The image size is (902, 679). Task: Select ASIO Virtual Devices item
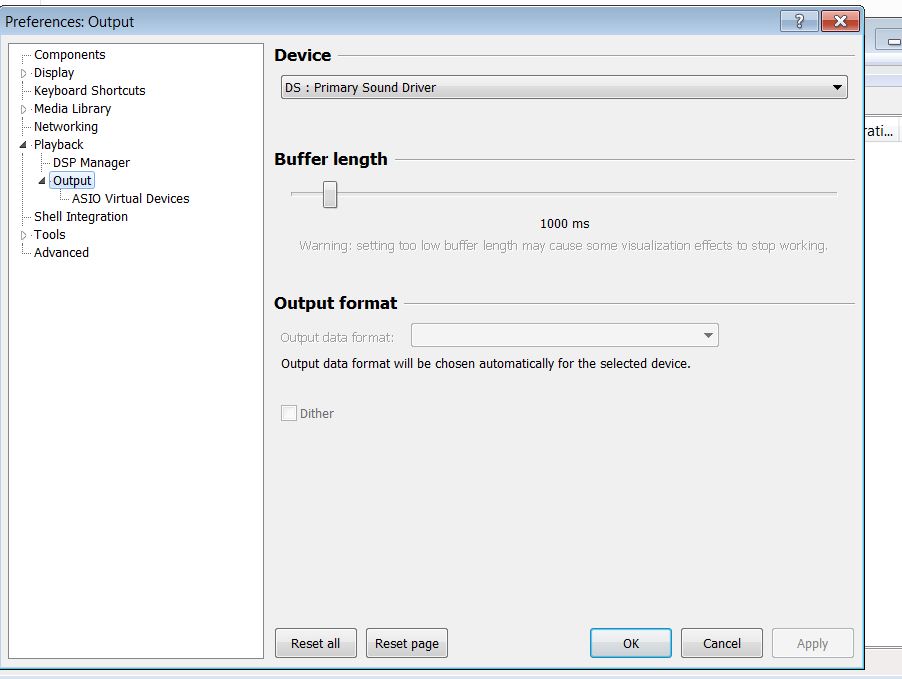point(130,199)
